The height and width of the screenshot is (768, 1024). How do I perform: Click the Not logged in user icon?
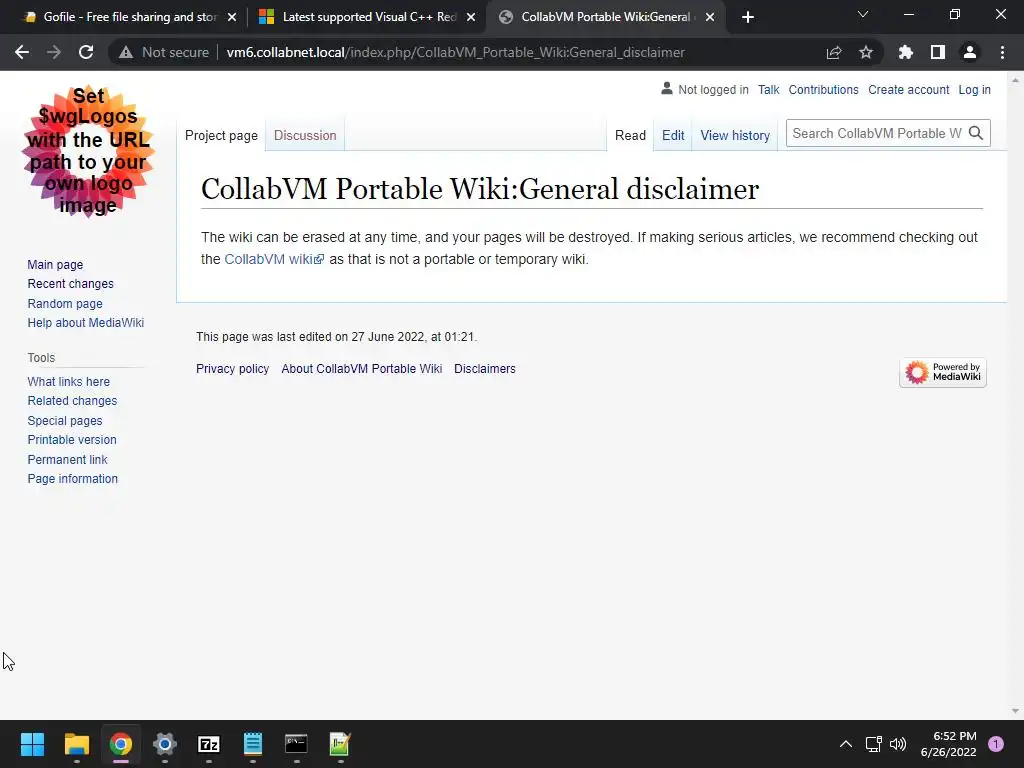coord(667,88)
